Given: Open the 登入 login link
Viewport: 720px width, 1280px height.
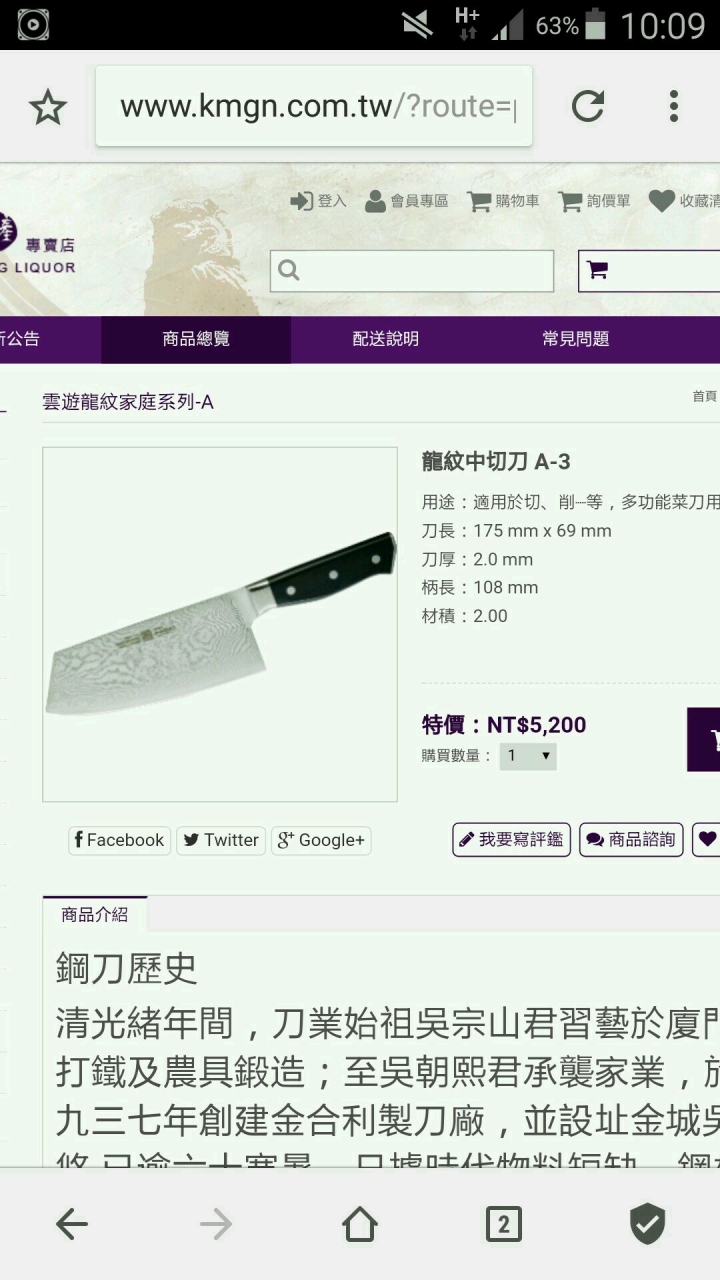Looking at the screenshot, I should coord(318,201).
